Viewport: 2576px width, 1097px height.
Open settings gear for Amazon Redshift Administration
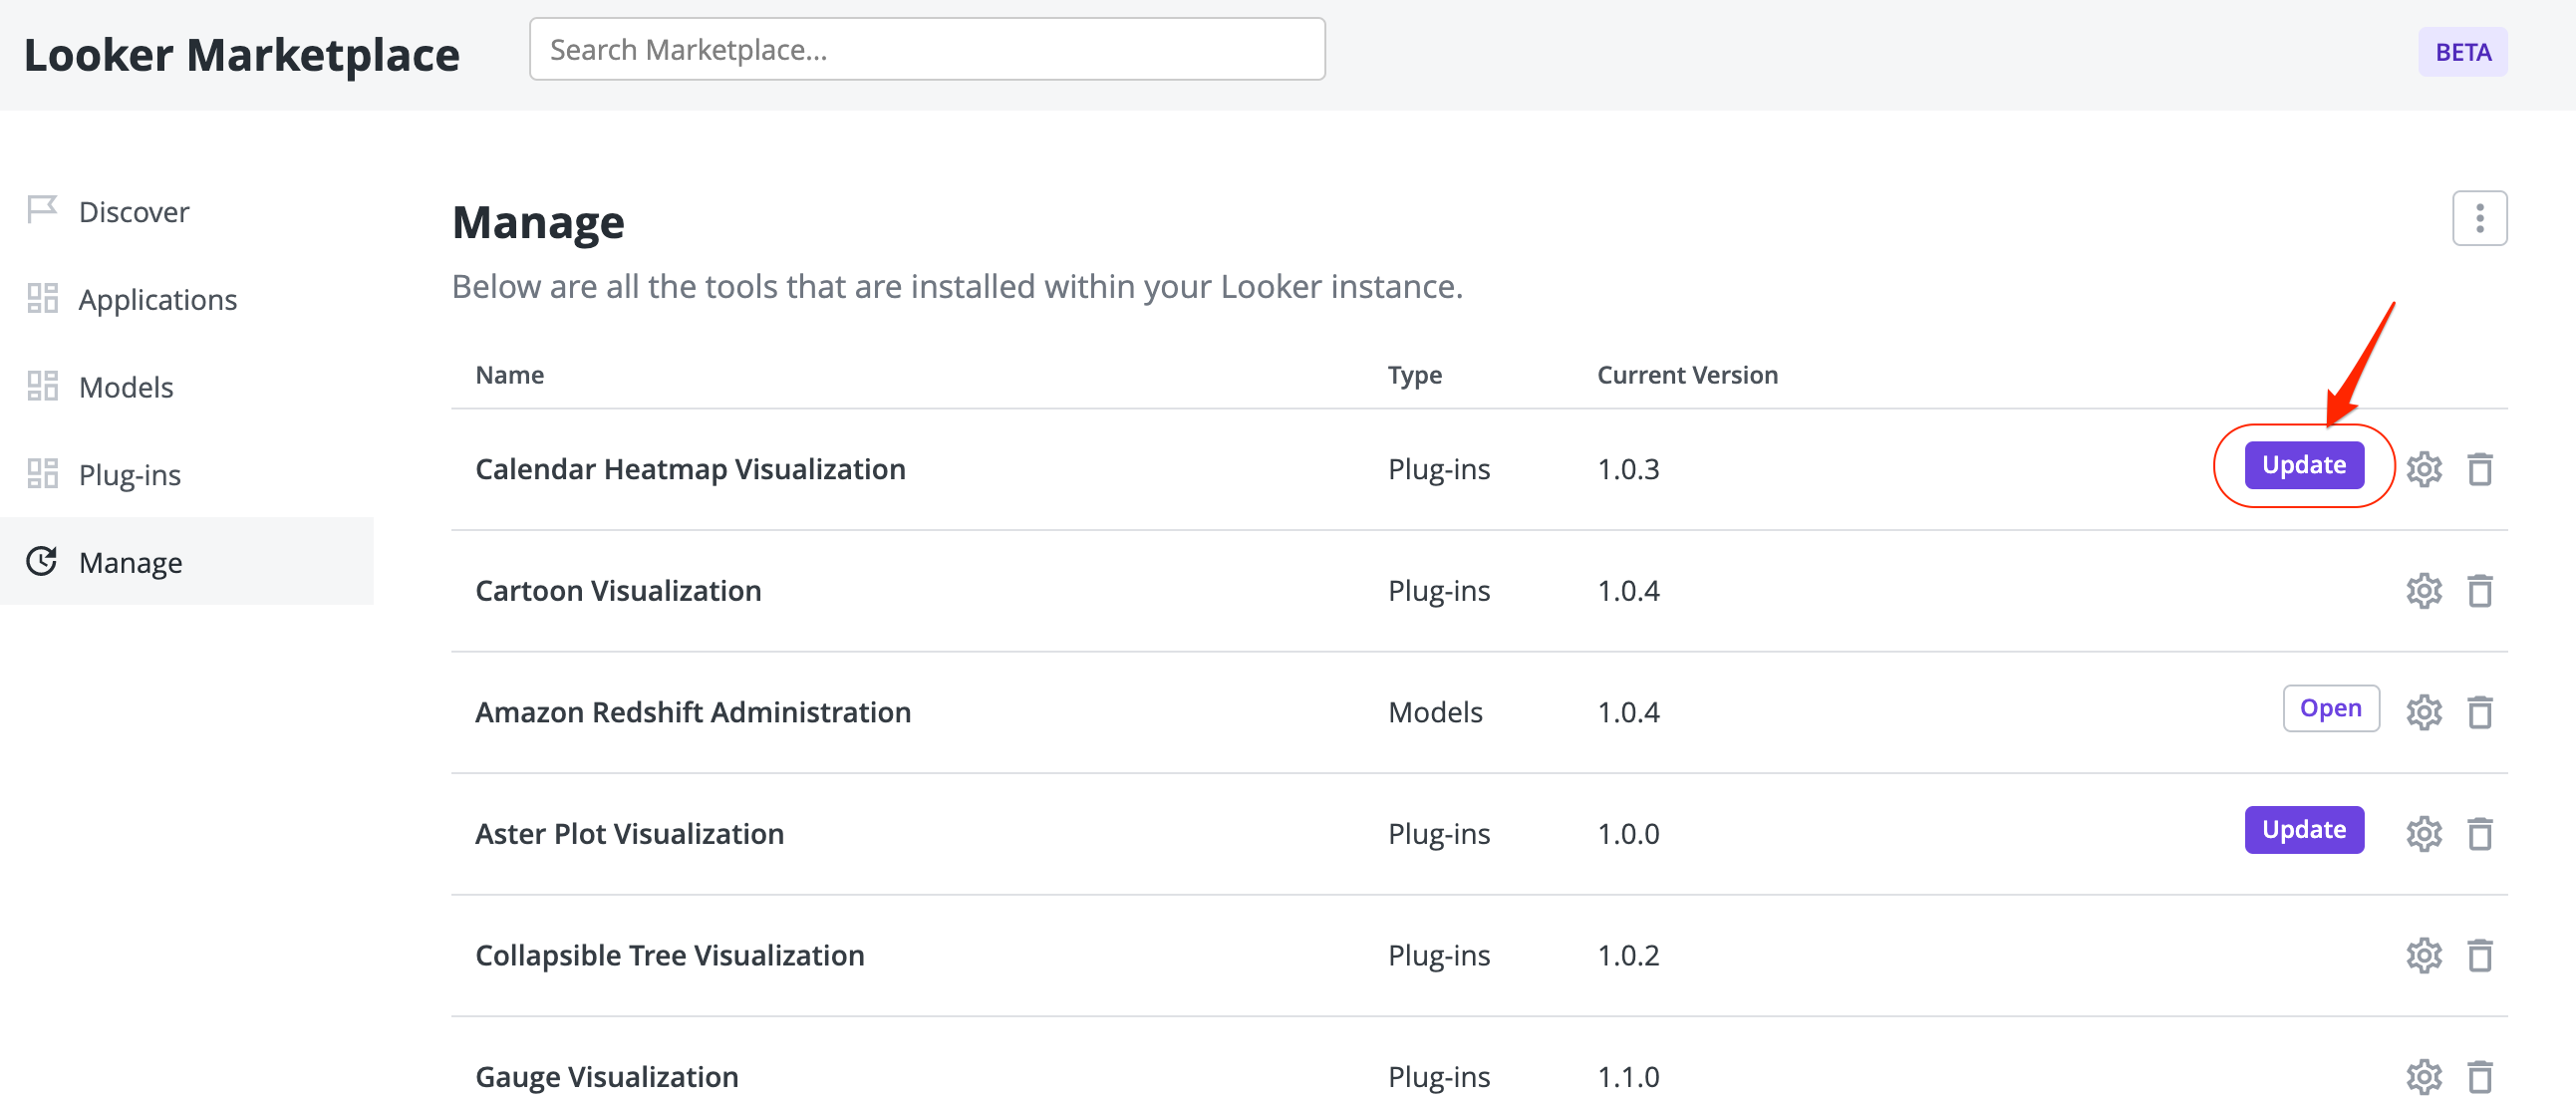pos(2424,712)
